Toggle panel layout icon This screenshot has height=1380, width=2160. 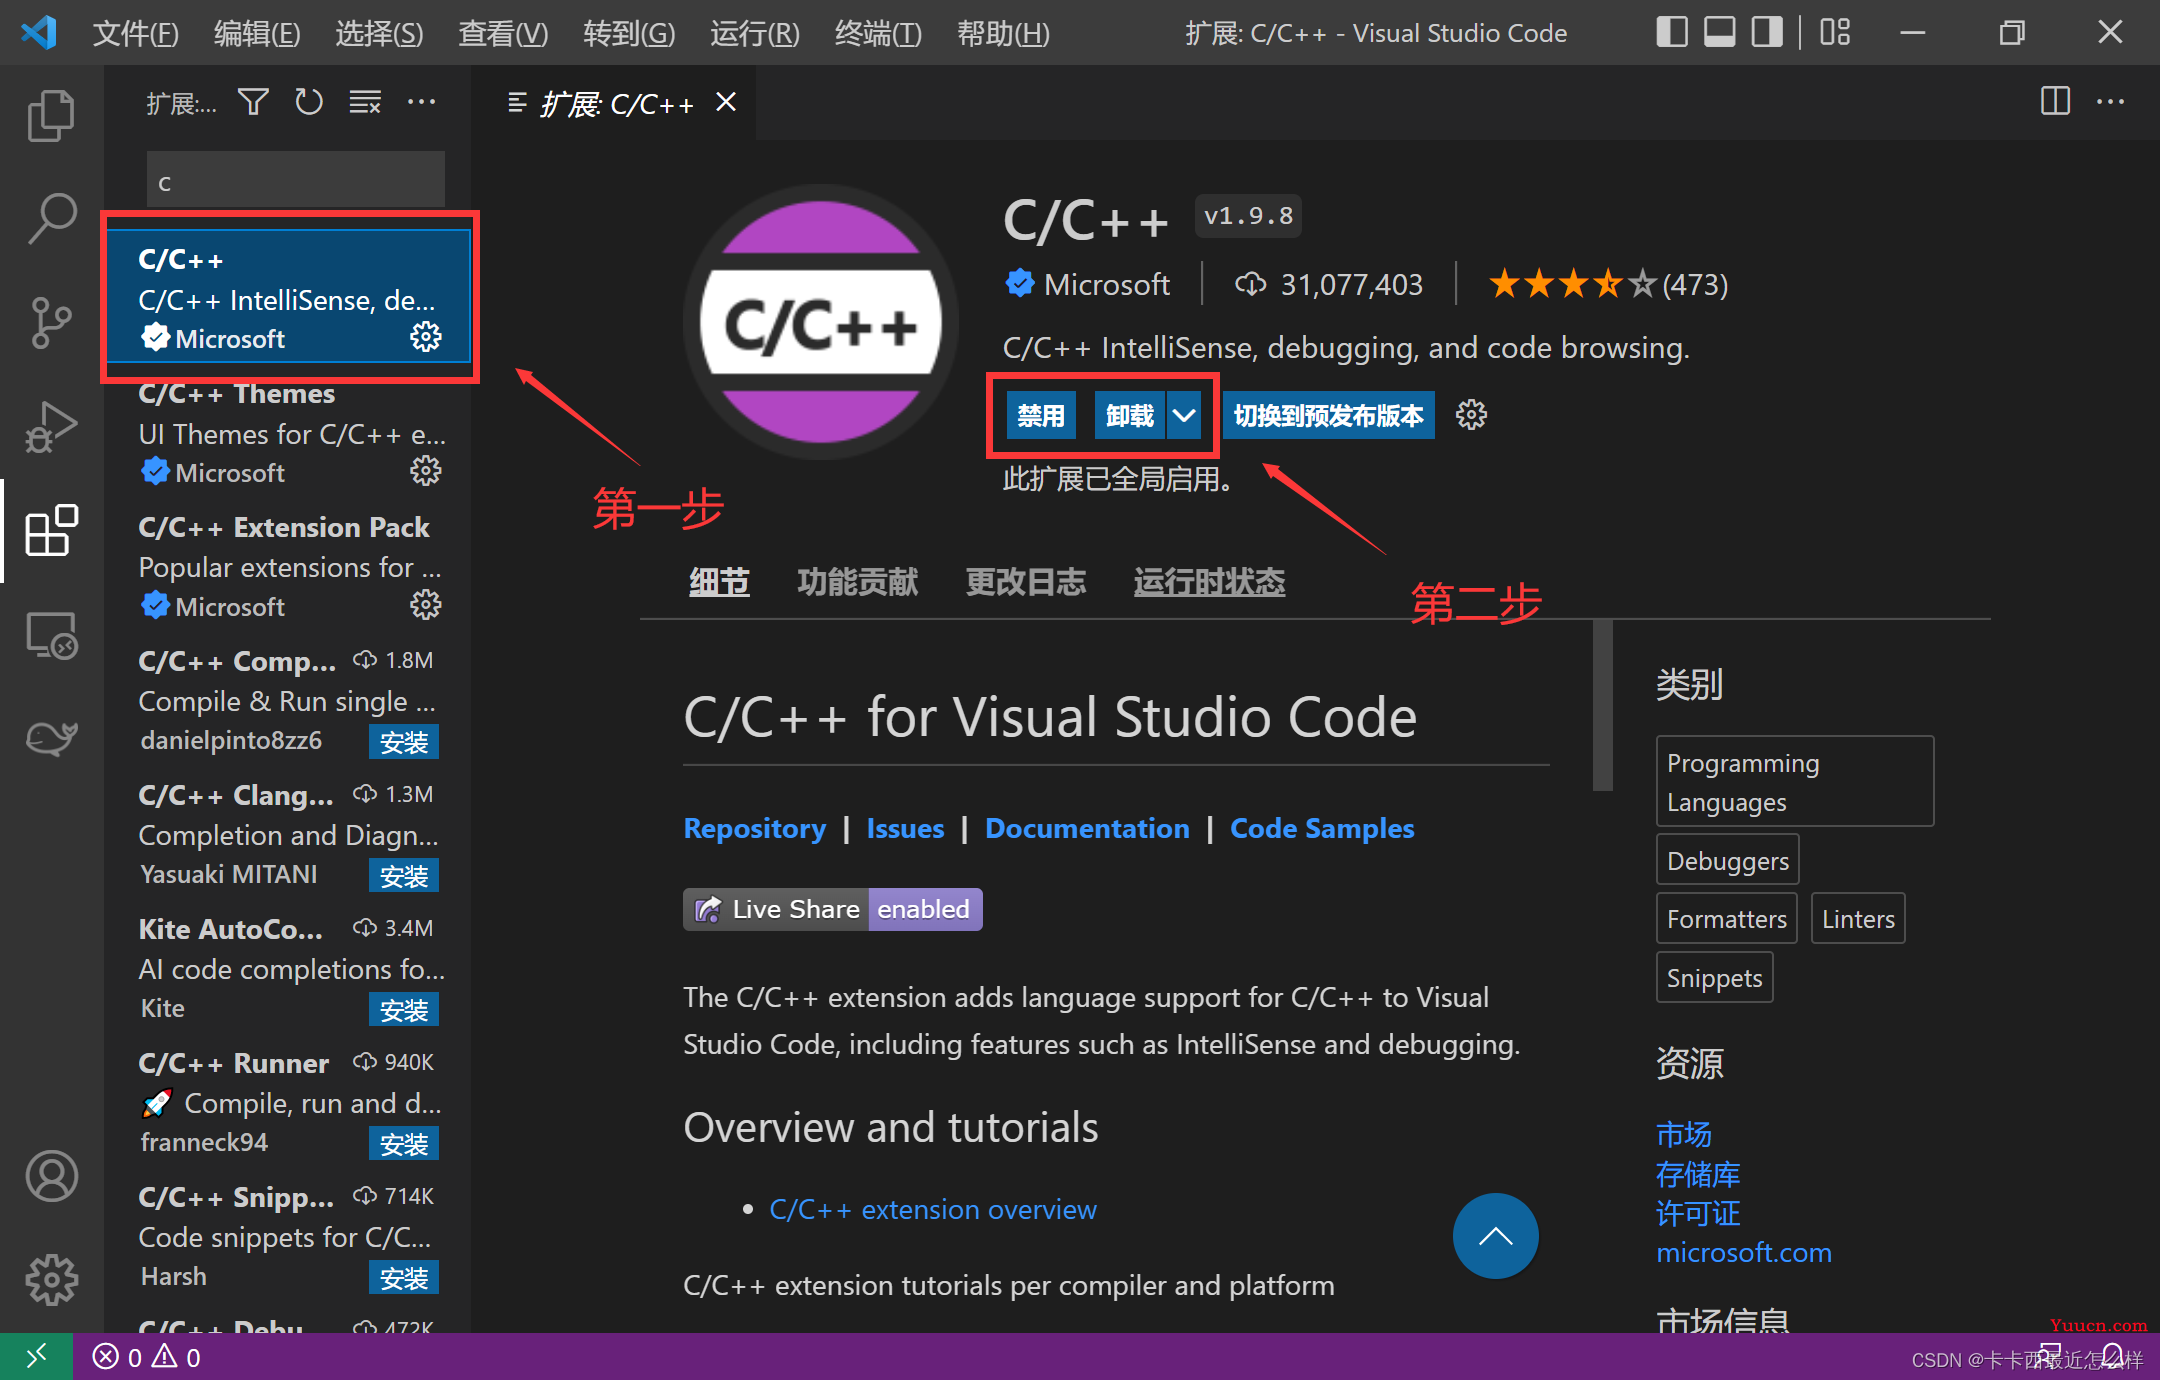[1719, 33]
